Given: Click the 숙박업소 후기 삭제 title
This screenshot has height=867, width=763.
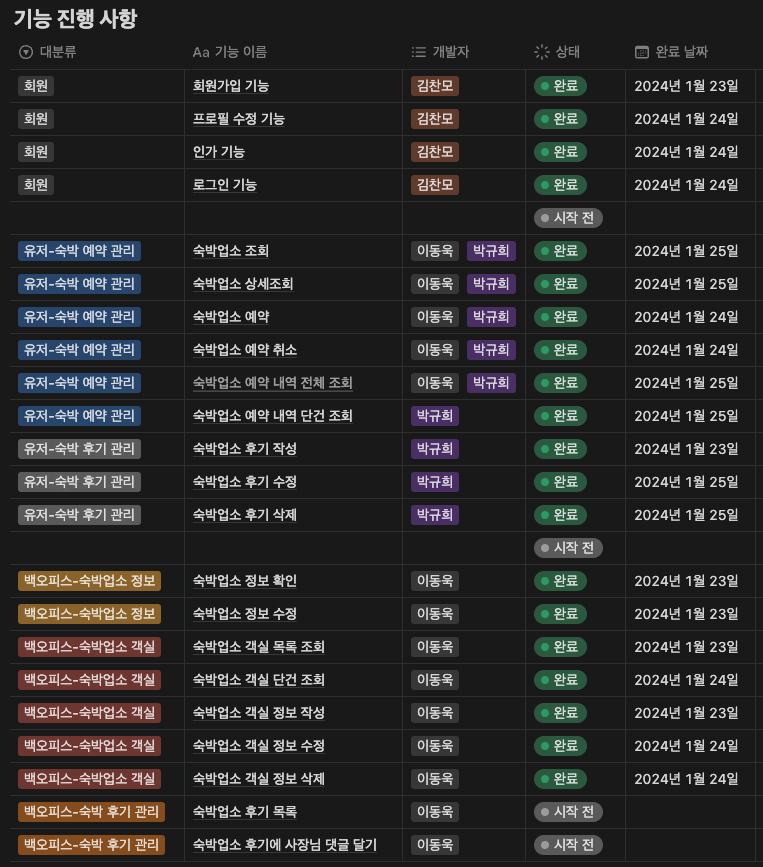Looking at the screenshot, I should 244,515.
